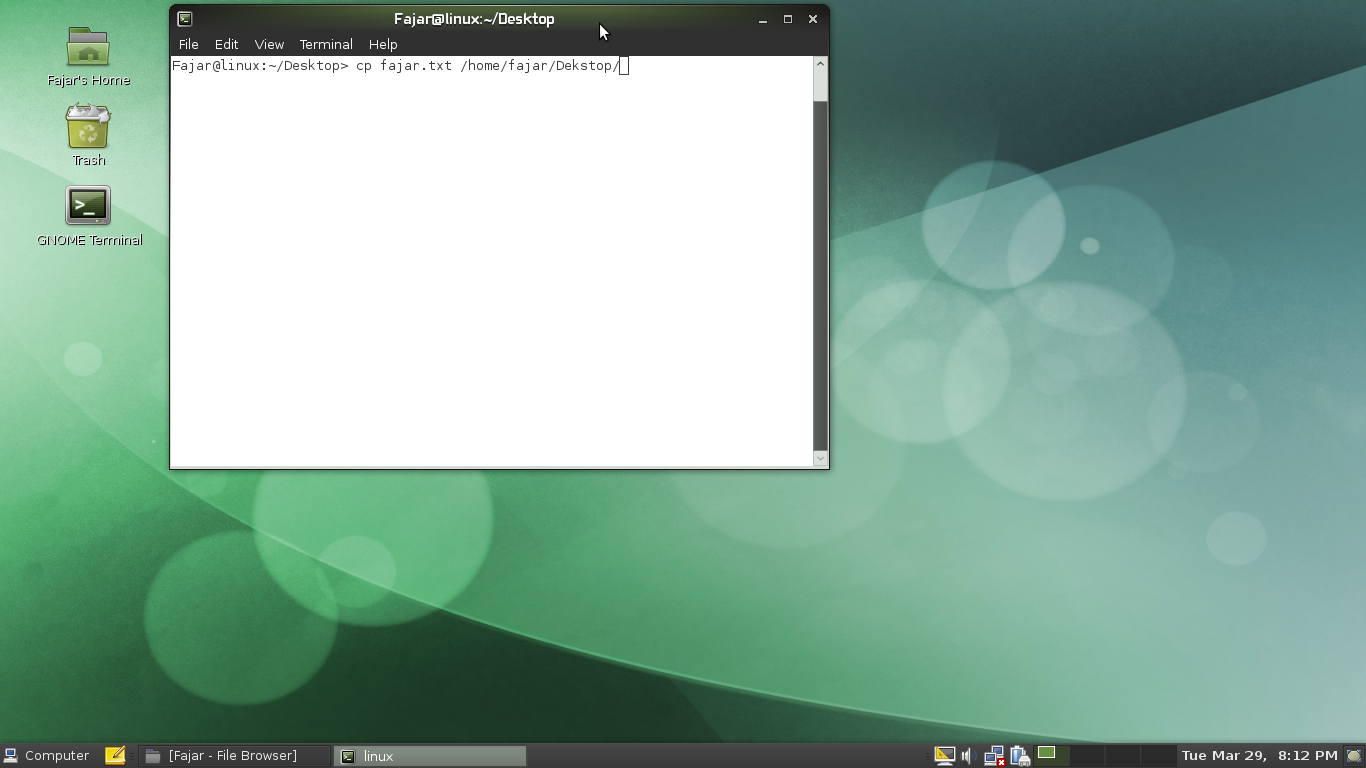The width and height of the screenshot is (1366, 768).
Task: Select linux terminal taskbar button
Action: (x=430, y=756)
